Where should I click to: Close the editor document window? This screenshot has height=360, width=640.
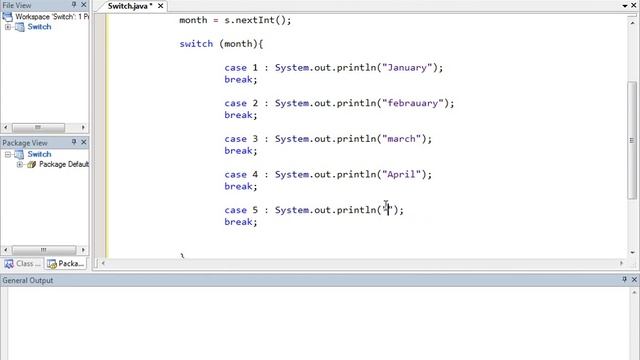tap(634, 5)
